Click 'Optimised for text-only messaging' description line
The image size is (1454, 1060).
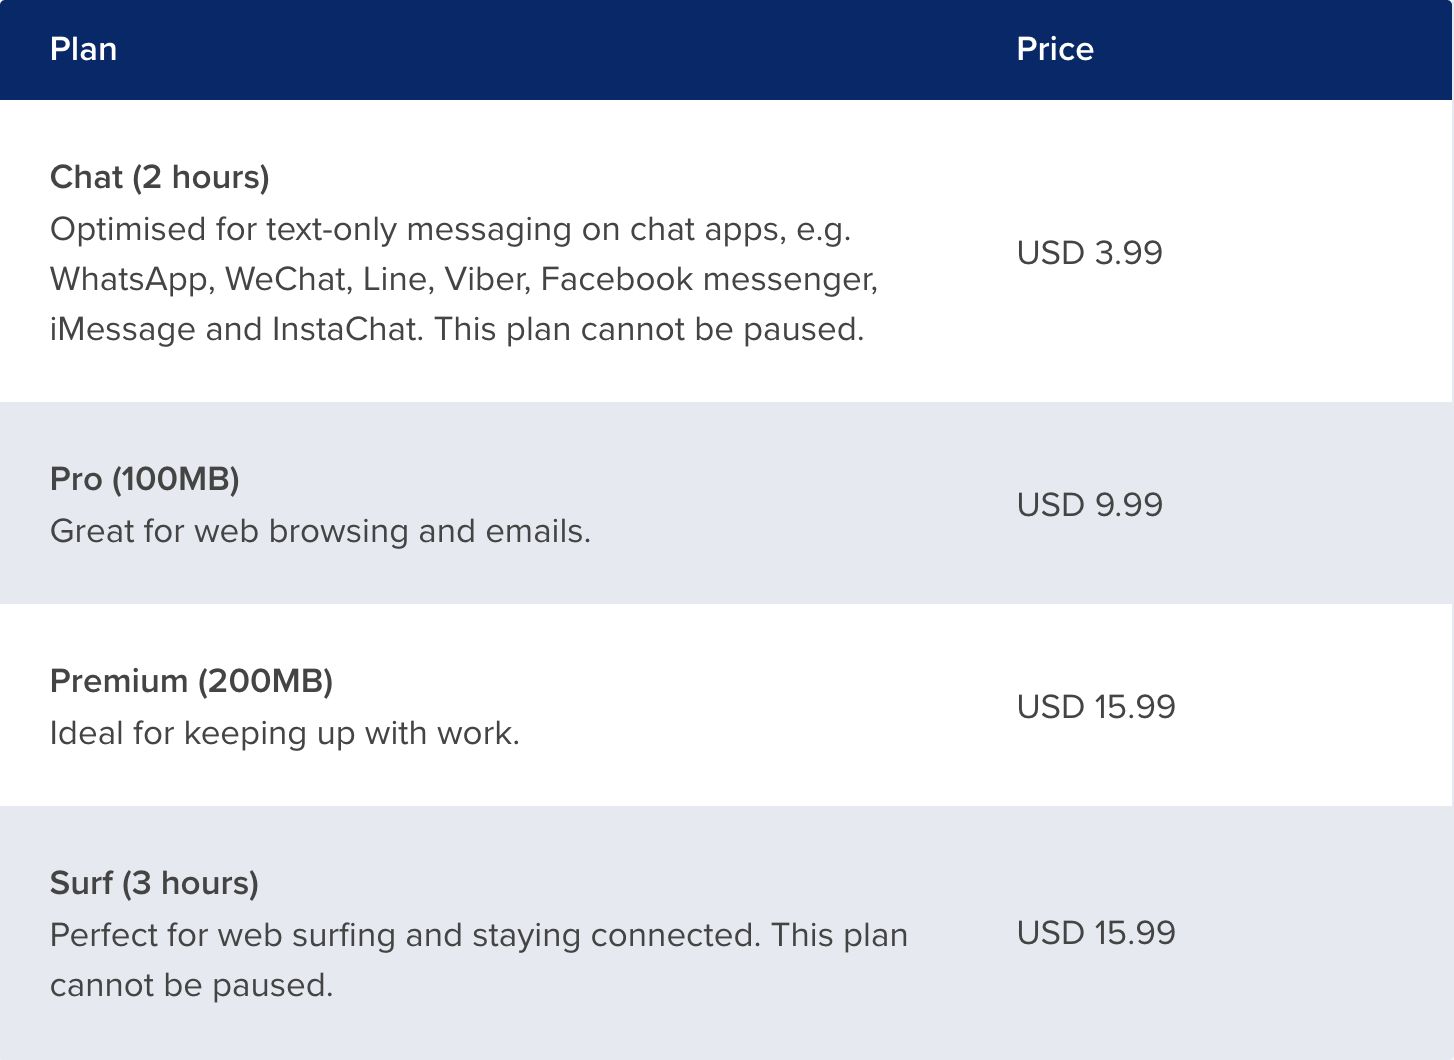click(450, 229)
